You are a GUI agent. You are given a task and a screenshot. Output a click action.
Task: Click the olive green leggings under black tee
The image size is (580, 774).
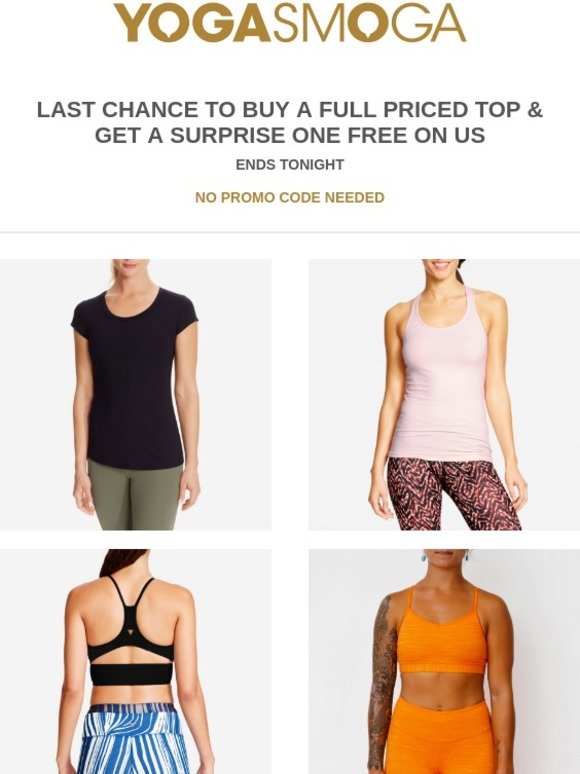137,495
